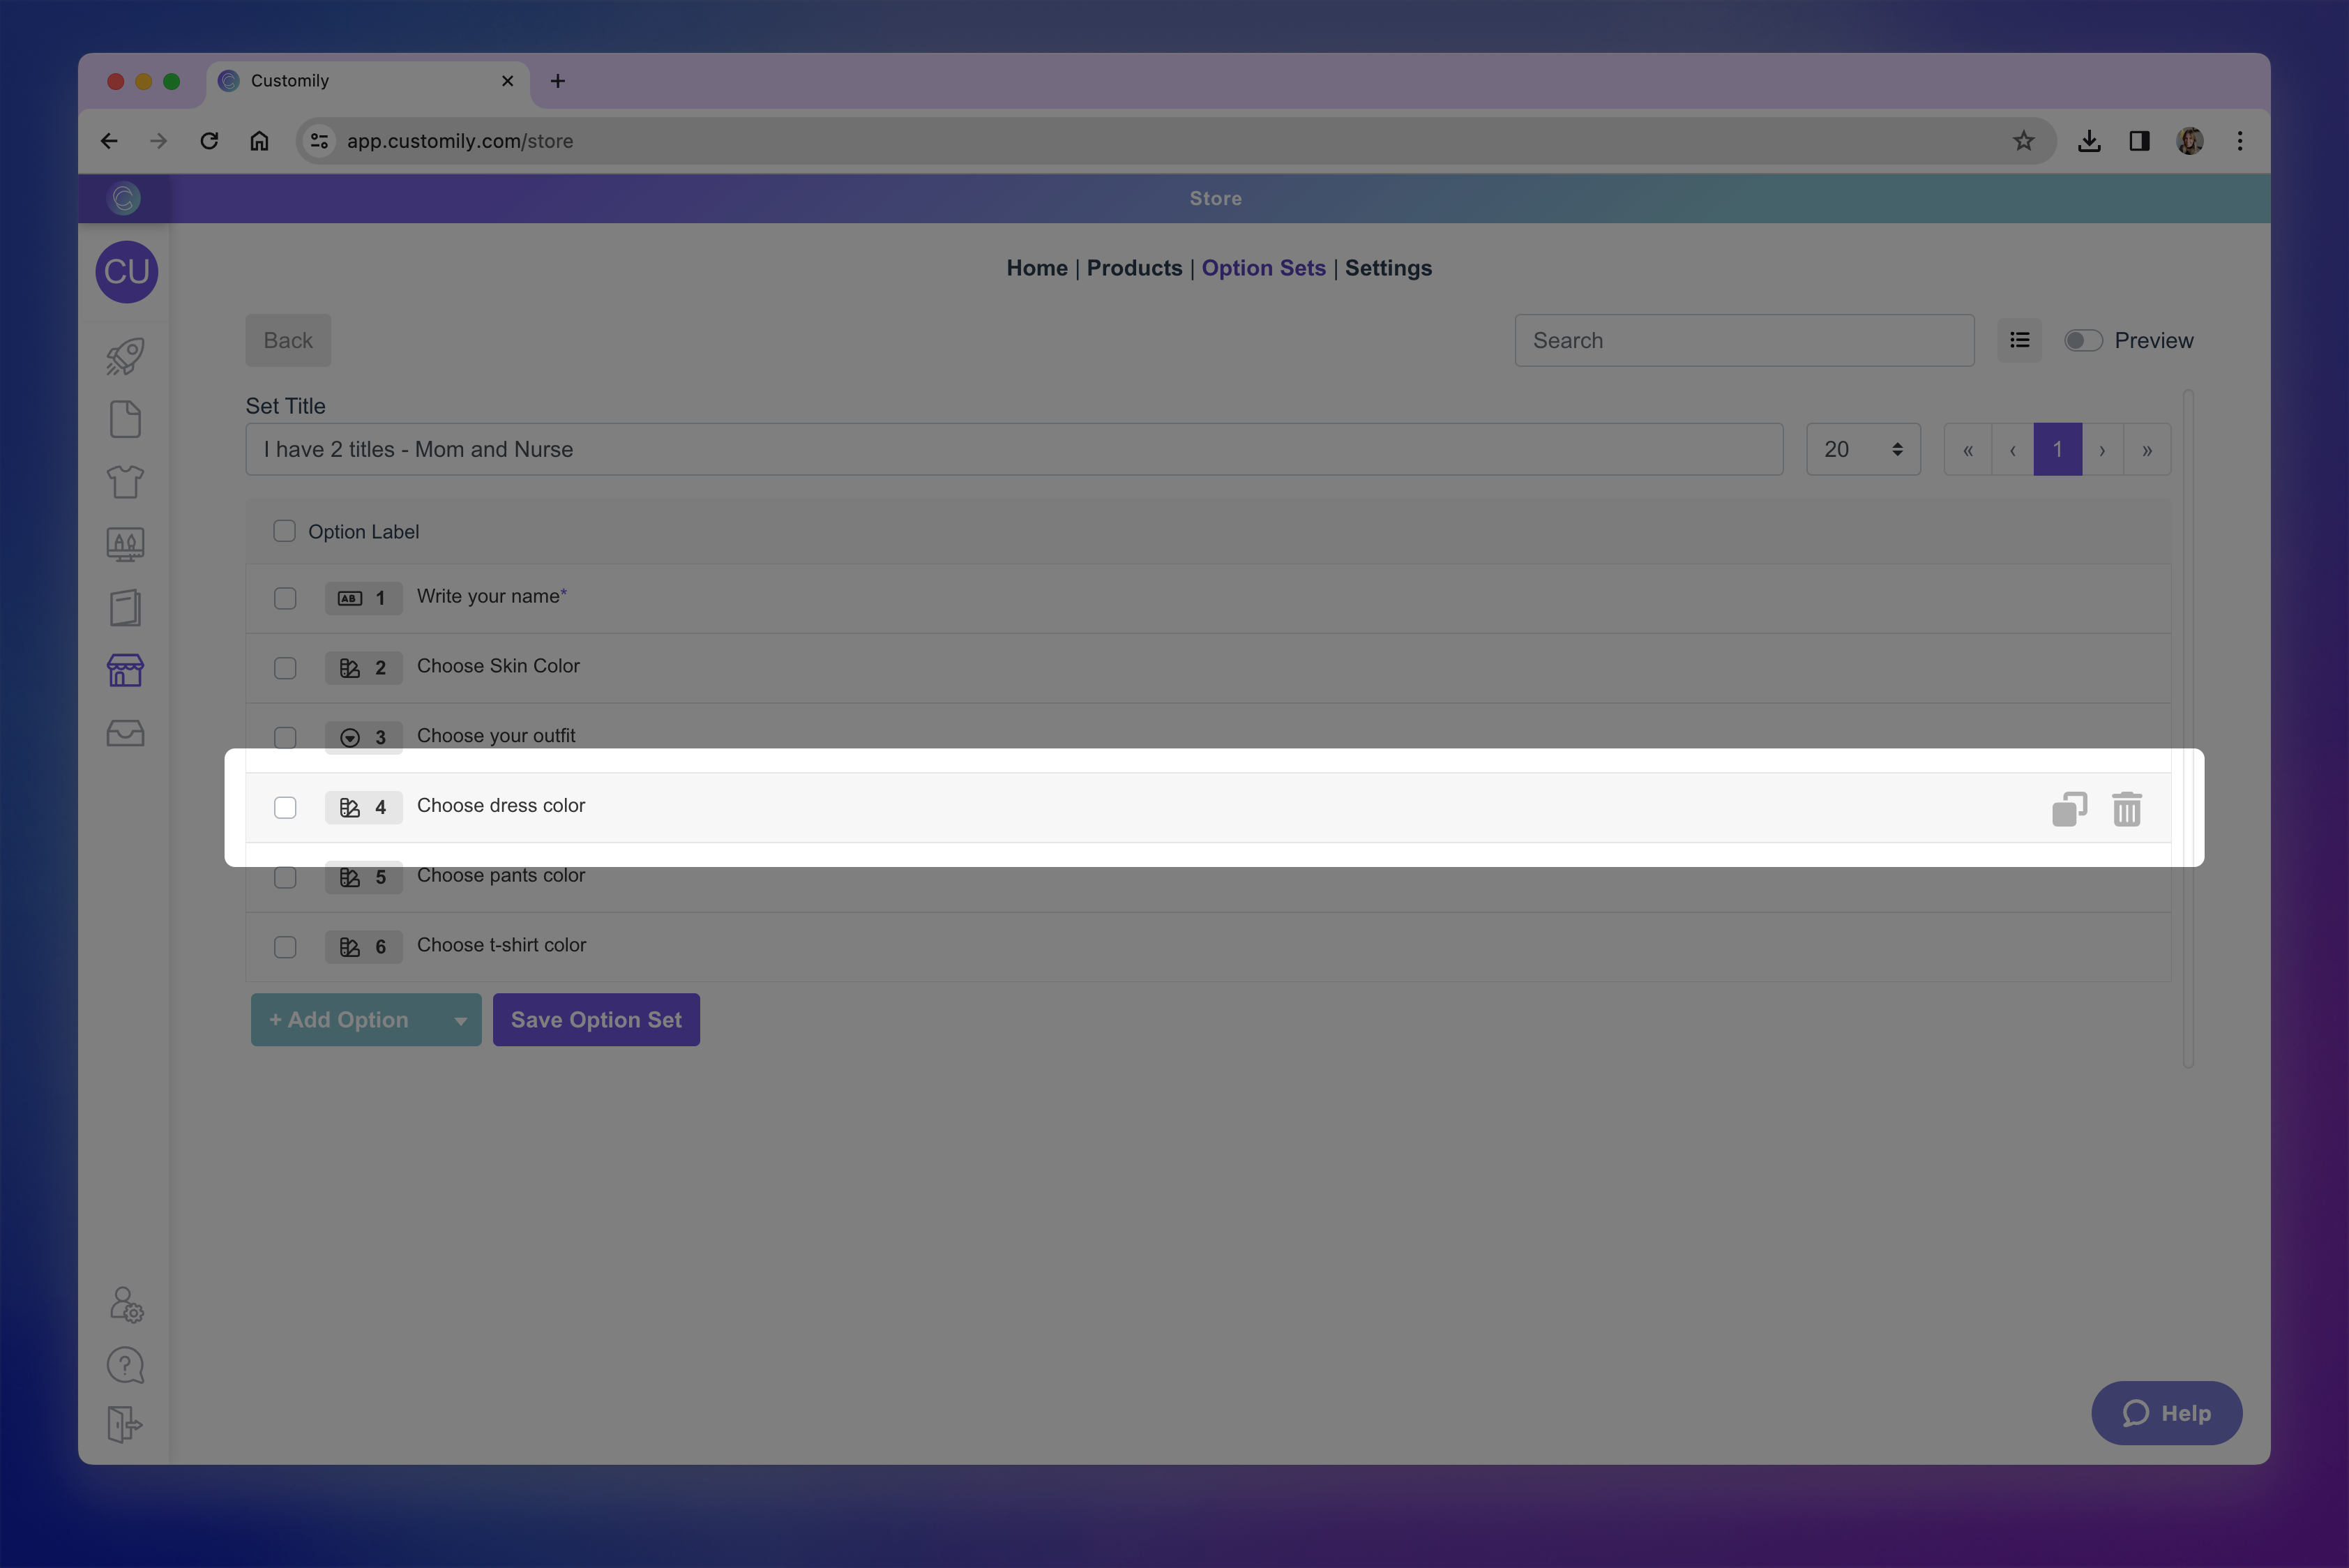Viewport: 2349px width, 1568px height.
Task: Expand the Add Option dropdown arrow
Action: [460, 1020]
